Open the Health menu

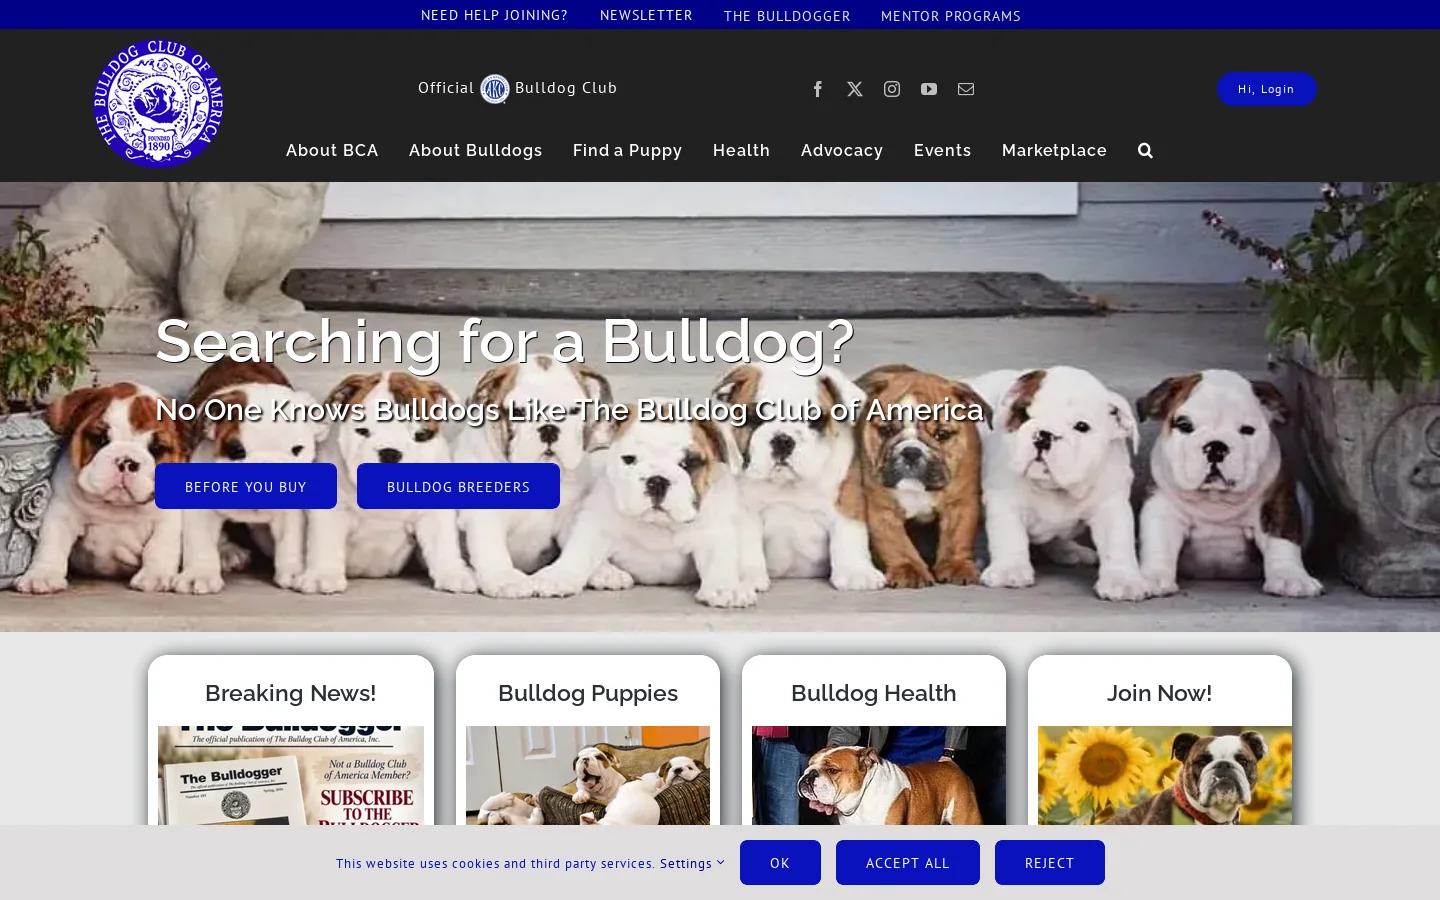(741, 150)
